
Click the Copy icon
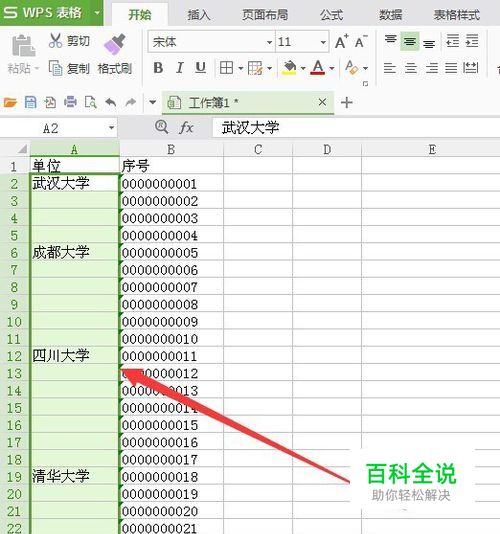pyautogui.click(x=56, y=68)
